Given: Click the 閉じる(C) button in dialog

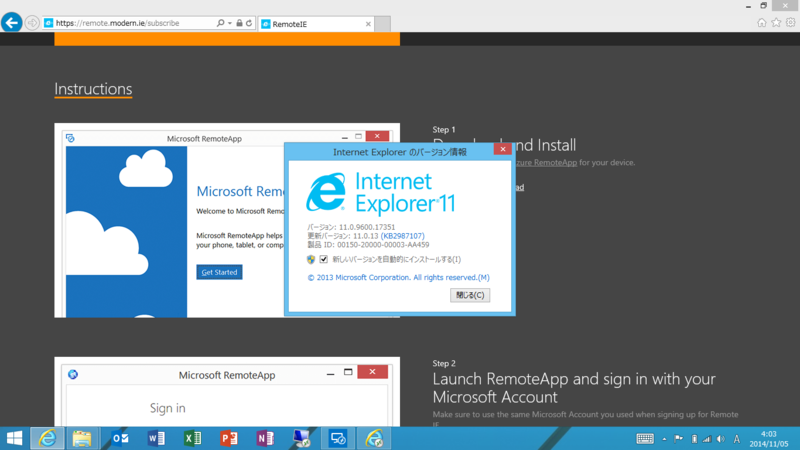Looking at the screenshot, I should [x=470, y=295].
